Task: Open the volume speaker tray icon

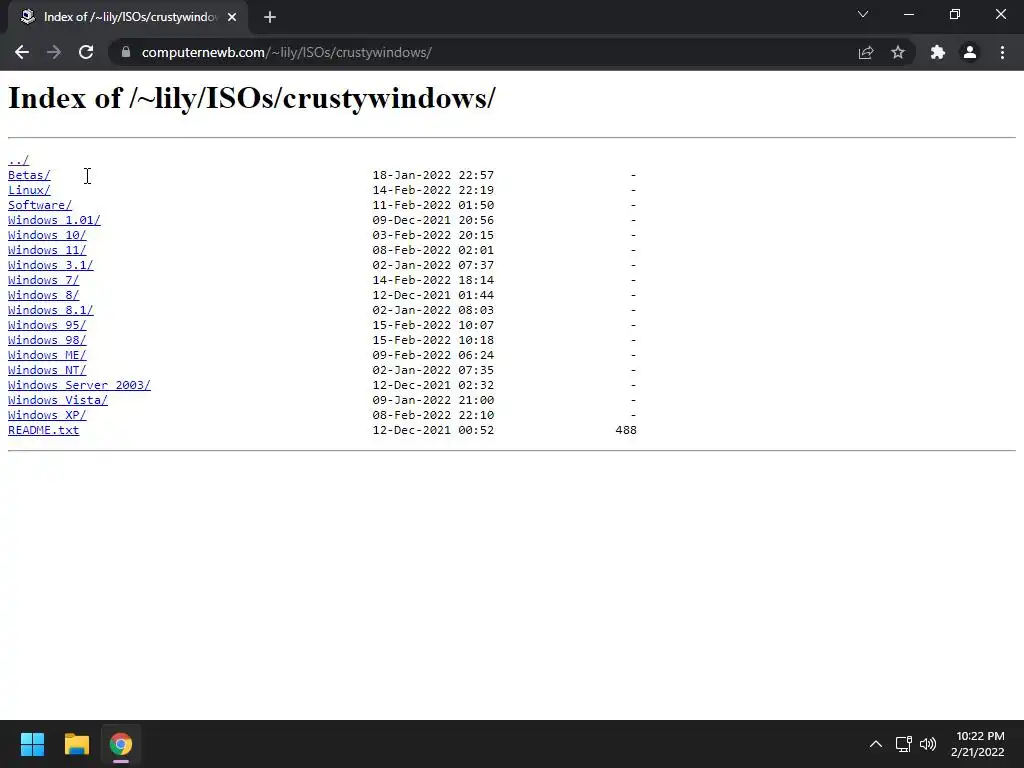Action: tap(928, 744)
